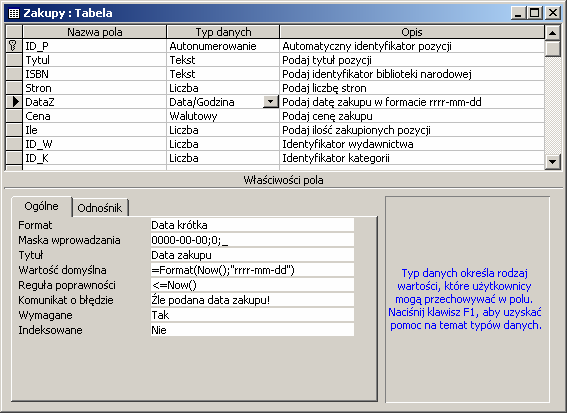This screenshot has width=567, height=413.
Task: Select the row selector for the Tytul field
Action: (x=14, y=60)
